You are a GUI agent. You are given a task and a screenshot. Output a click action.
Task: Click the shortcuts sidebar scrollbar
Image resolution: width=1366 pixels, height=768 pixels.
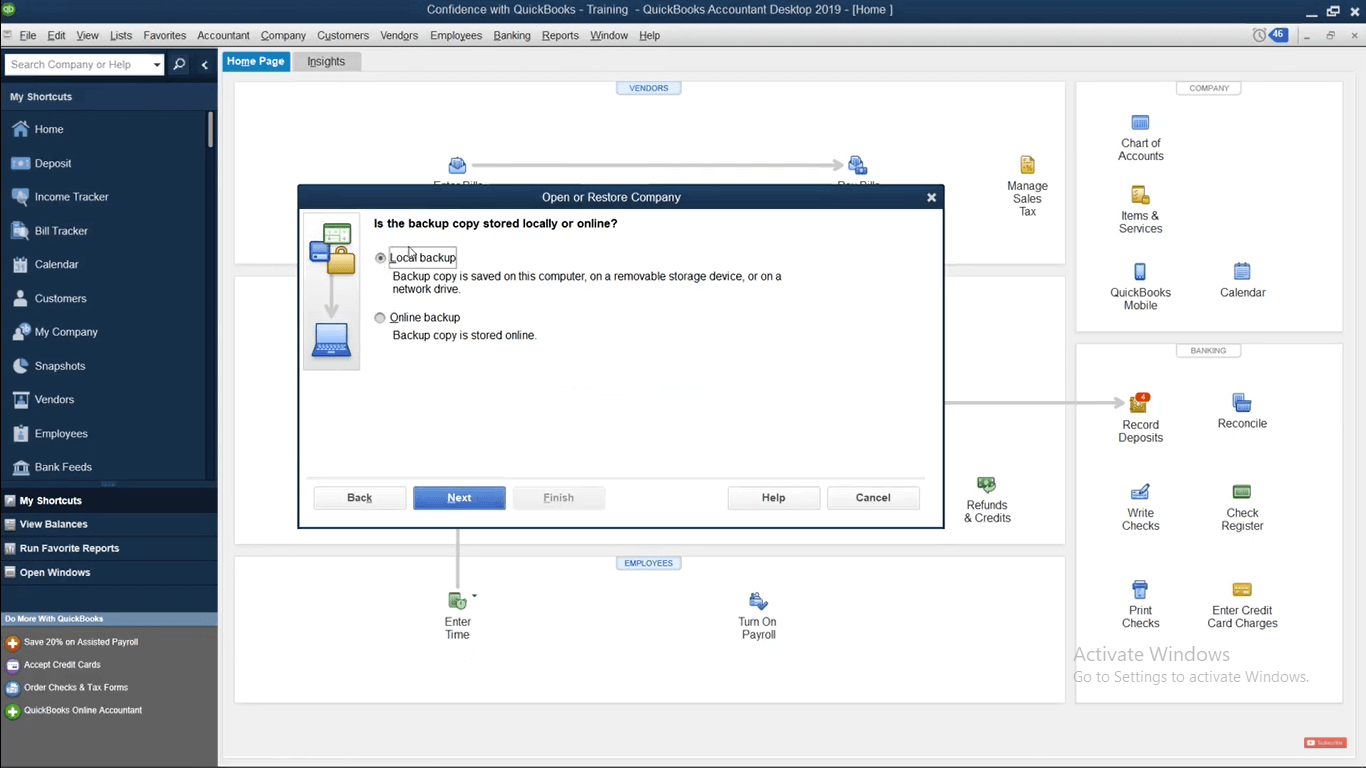(210, 130)
